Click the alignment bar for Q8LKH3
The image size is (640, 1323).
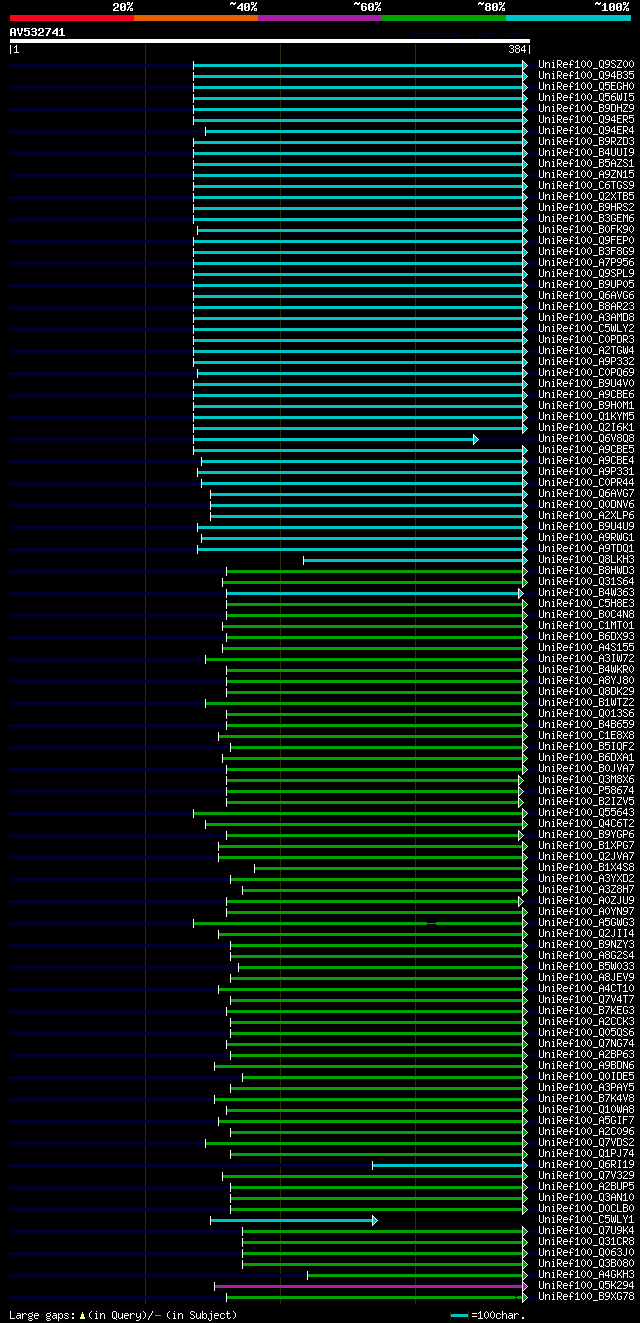tap(415, 560)
